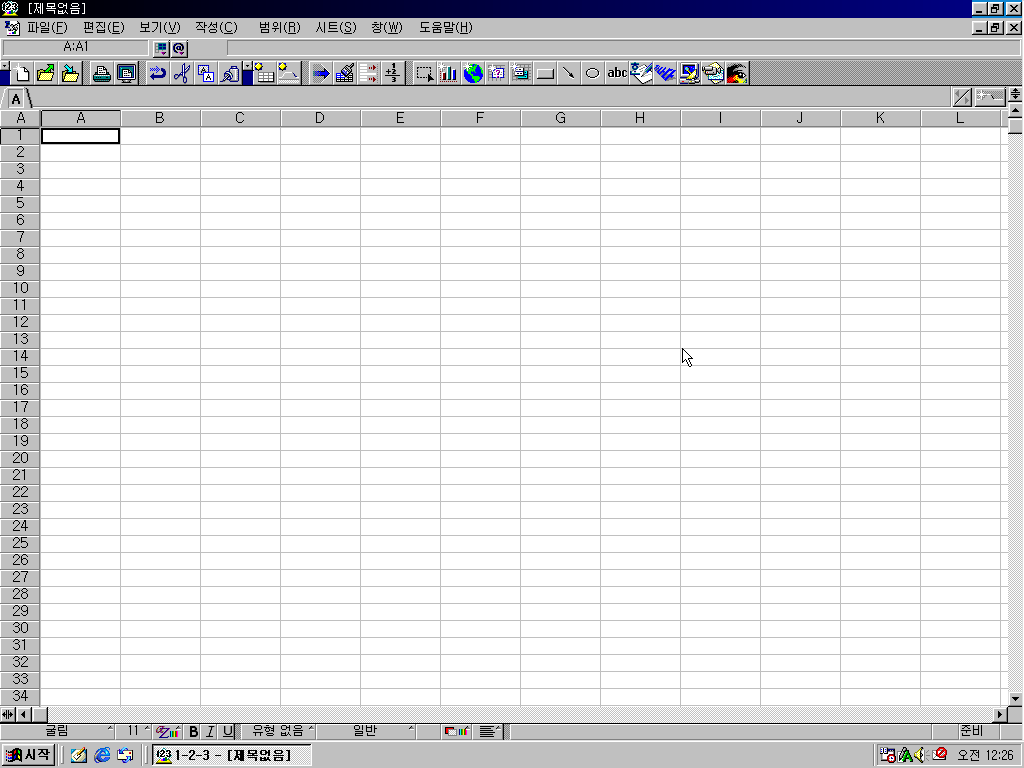The image size is (1024, 768).
Task: Sum values with the 1+2=3 icon
Action: click(x=392, y=73)
